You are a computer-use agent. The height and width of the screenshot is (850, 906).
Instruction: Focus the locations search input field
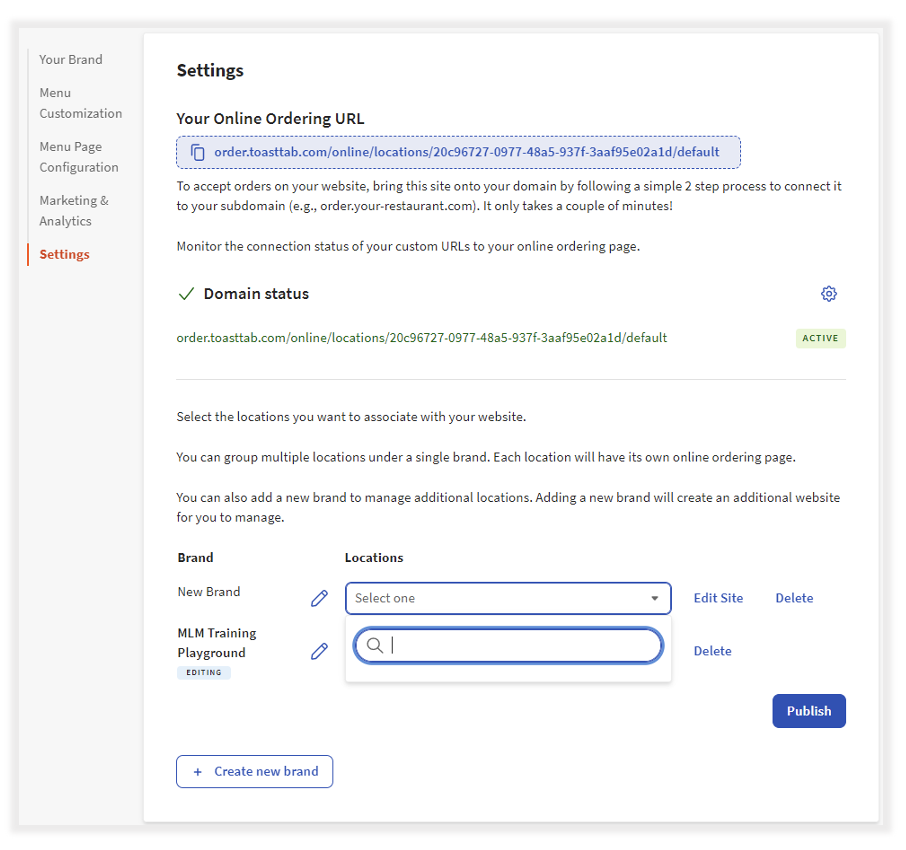click(x=520, y=645)
